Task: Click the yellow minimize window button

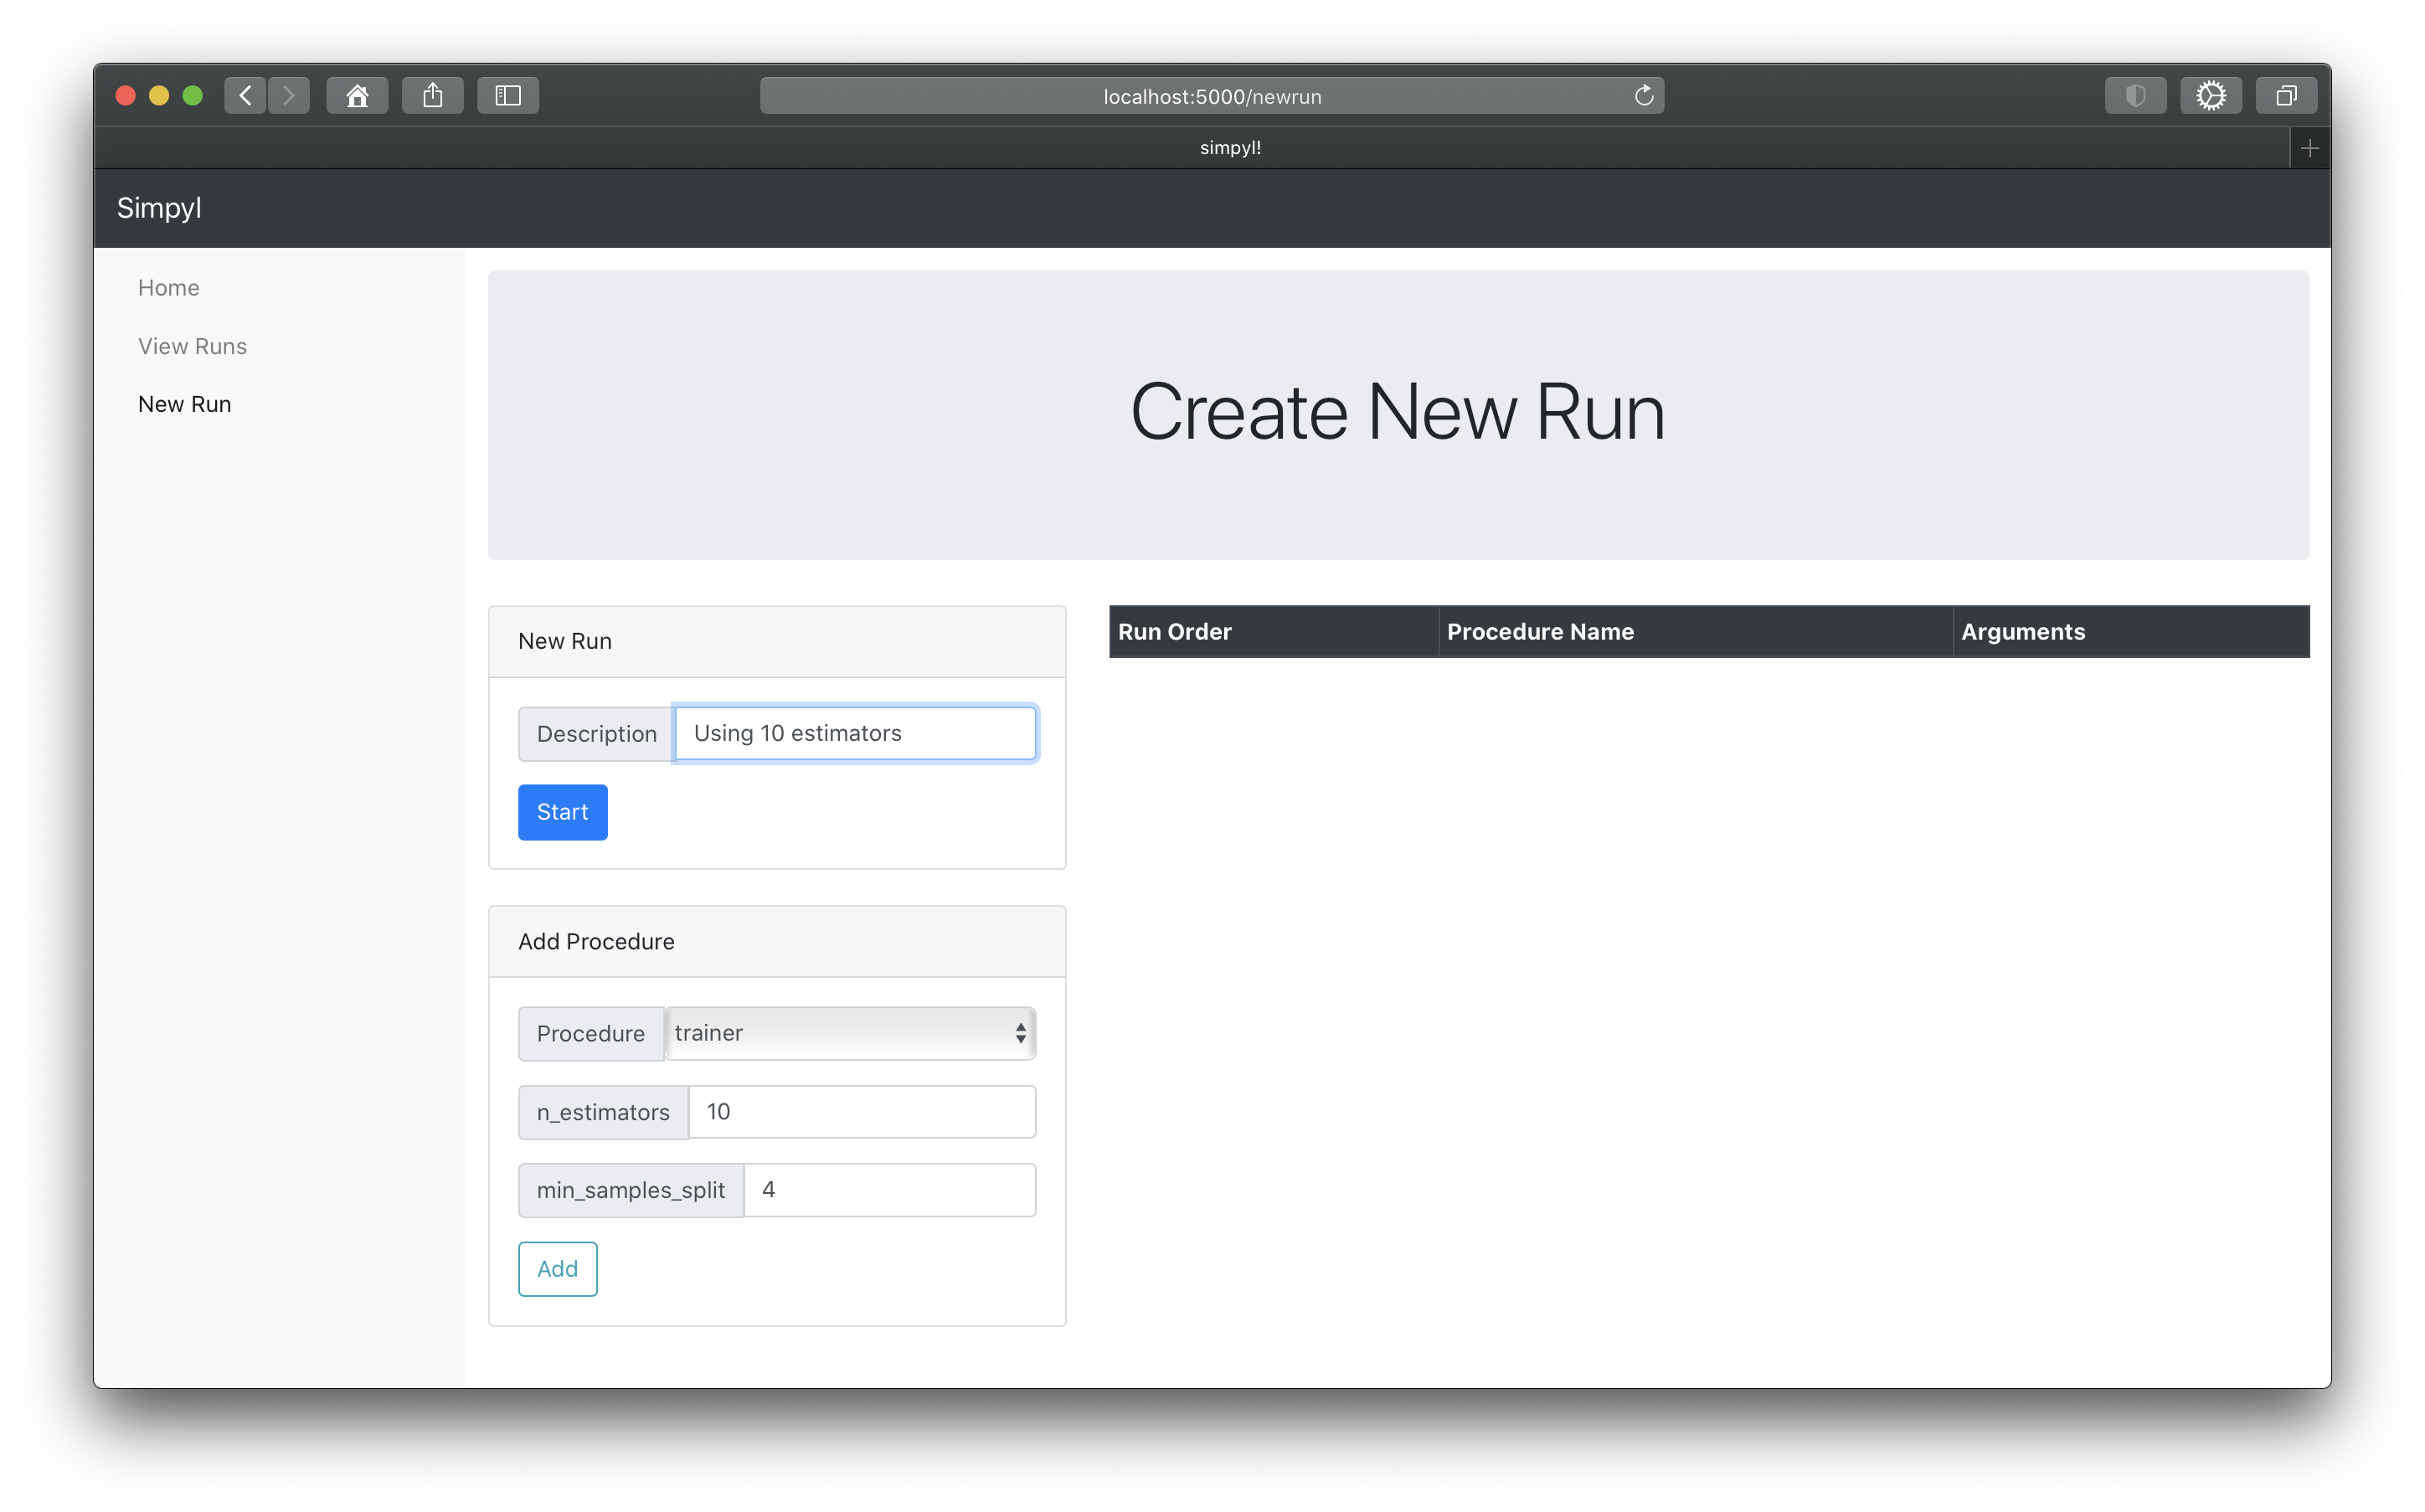Action: point(159,96)
